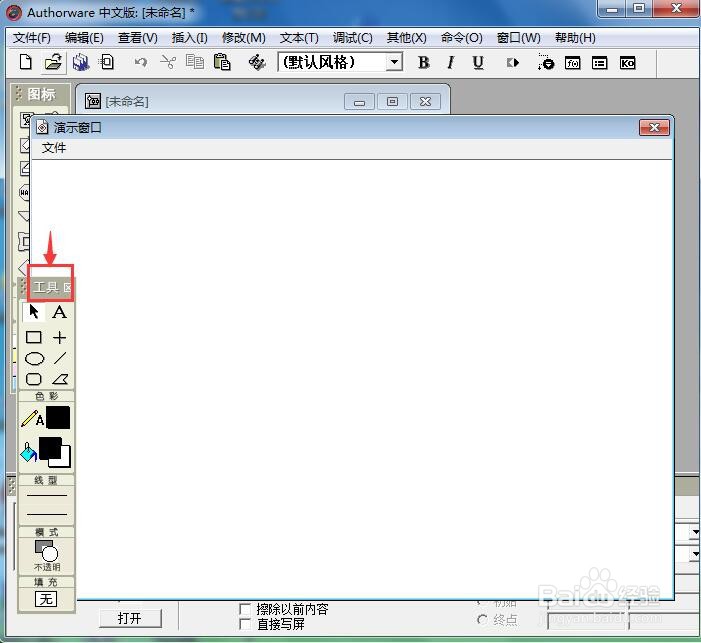The image size is (701, 643).
Task: Open the 修改 menu
Action: (244, 38)
